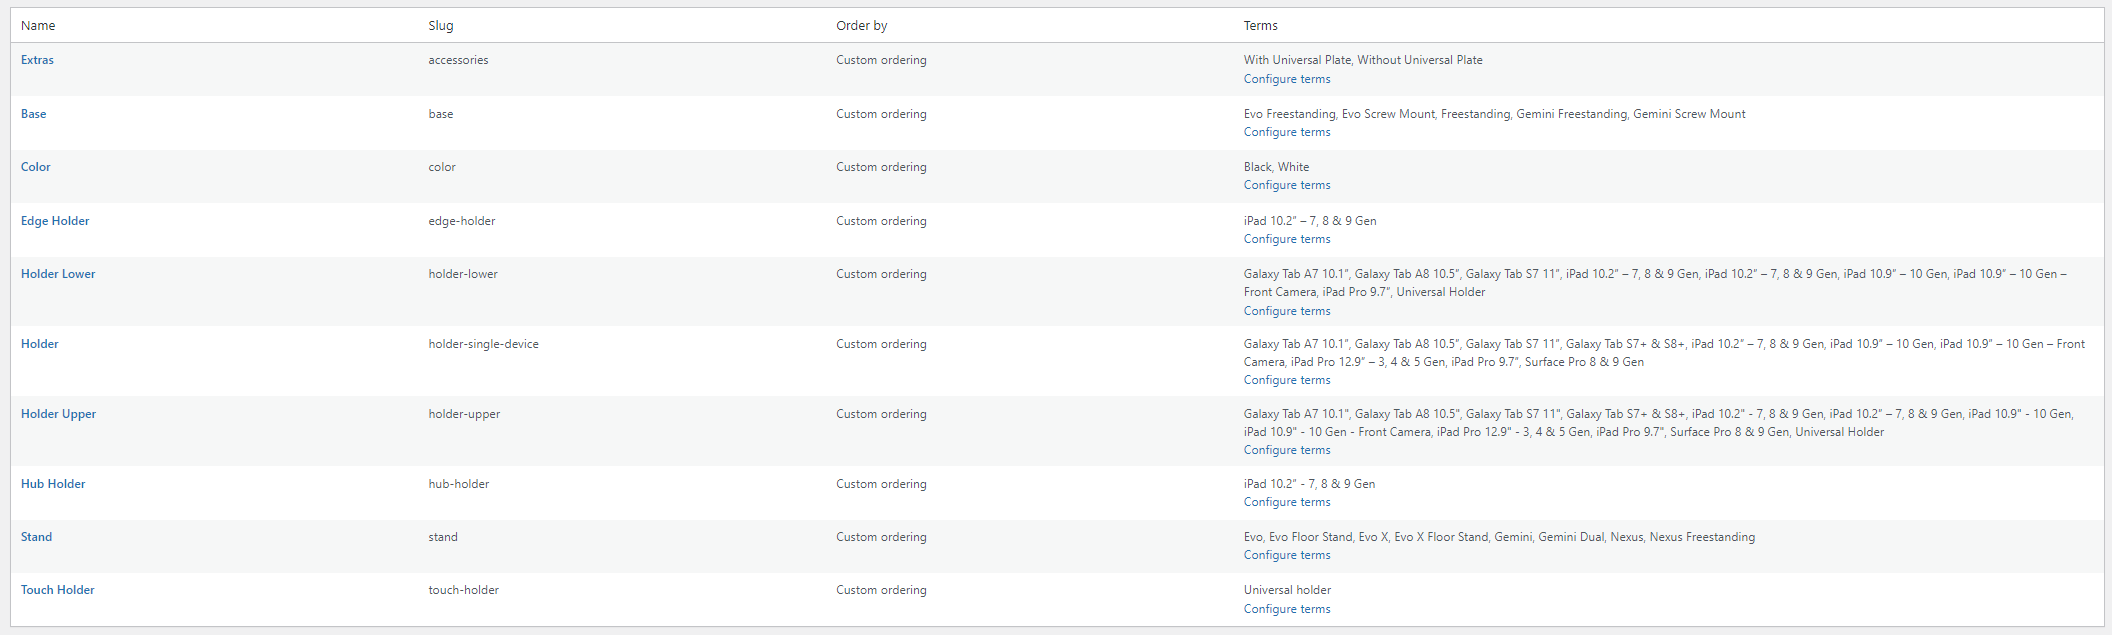Configure terms for Touch Holder
The width and height of the screenshot is (2112, 635).
pos(1287,609)
